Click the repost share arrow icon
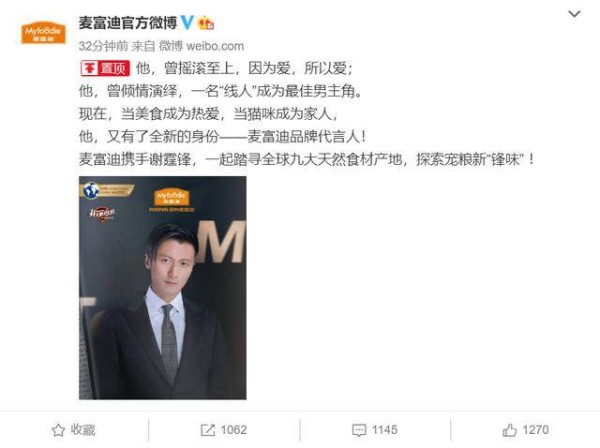 coord(208,430)
